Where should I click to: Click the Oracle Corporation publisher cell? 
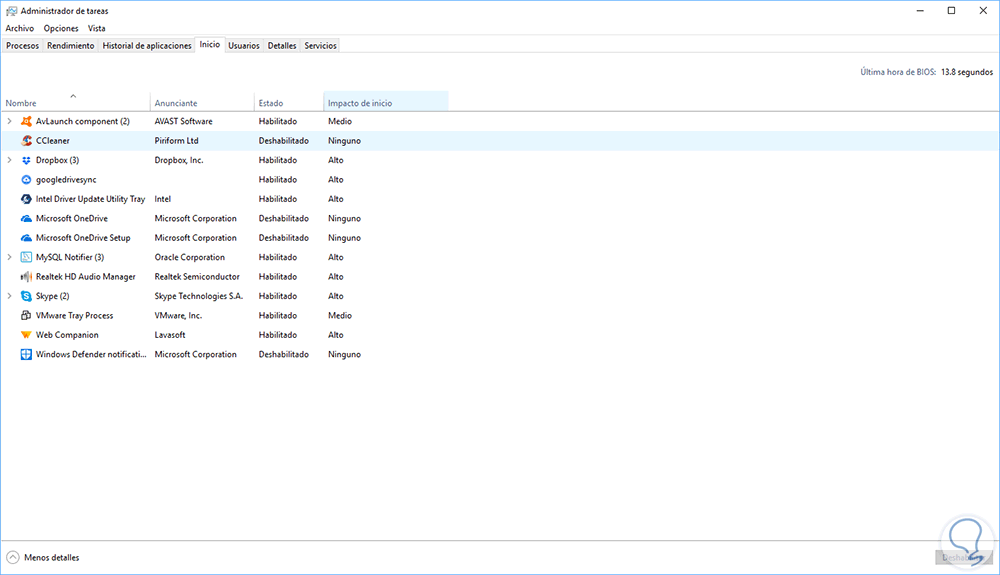pos(189,258)
